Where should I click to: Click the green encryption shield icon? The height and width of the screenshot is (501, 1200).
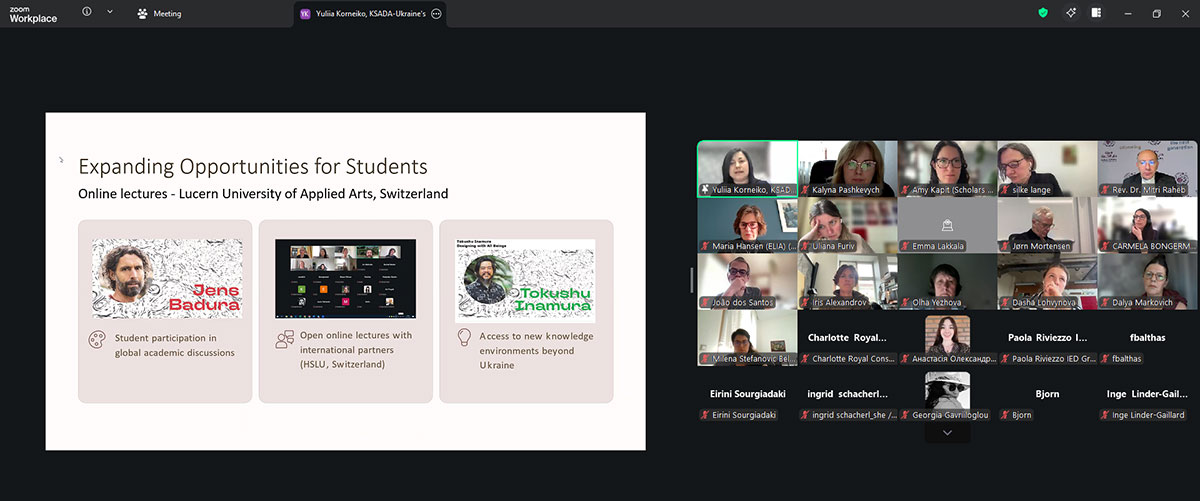(x=1043, y=13)
